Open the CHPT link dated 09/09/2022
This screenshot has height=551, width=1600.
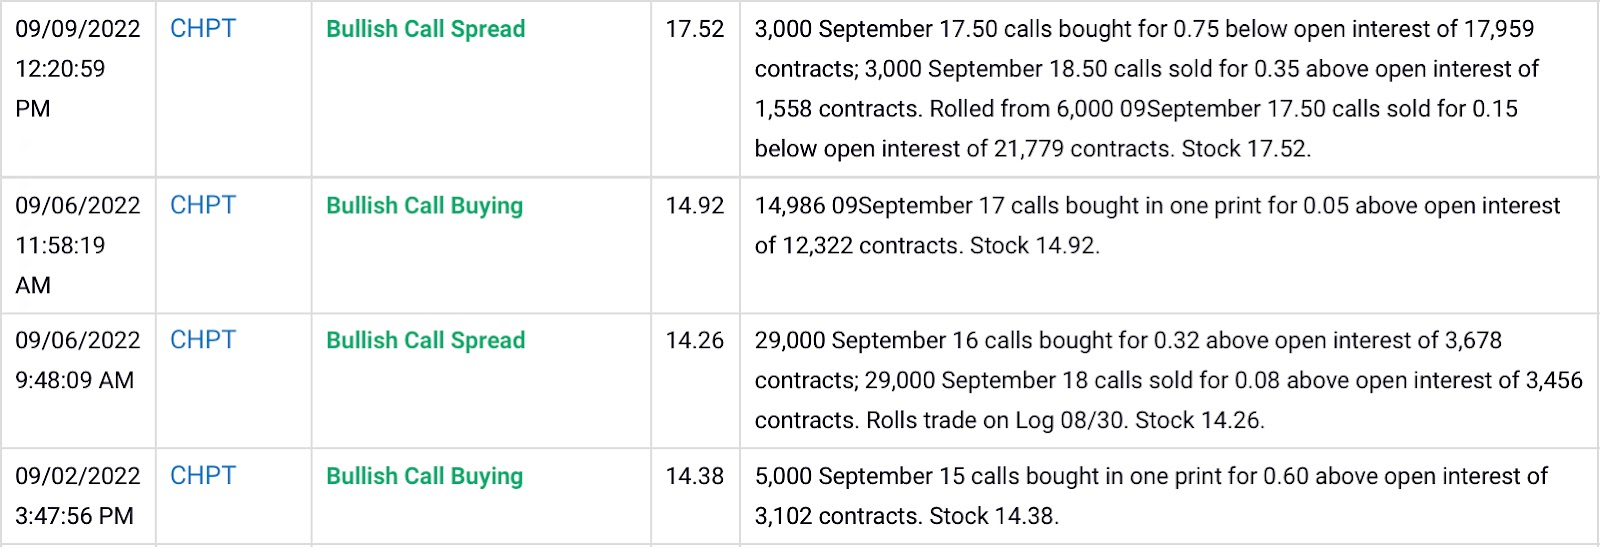click(x=203, y=29)
